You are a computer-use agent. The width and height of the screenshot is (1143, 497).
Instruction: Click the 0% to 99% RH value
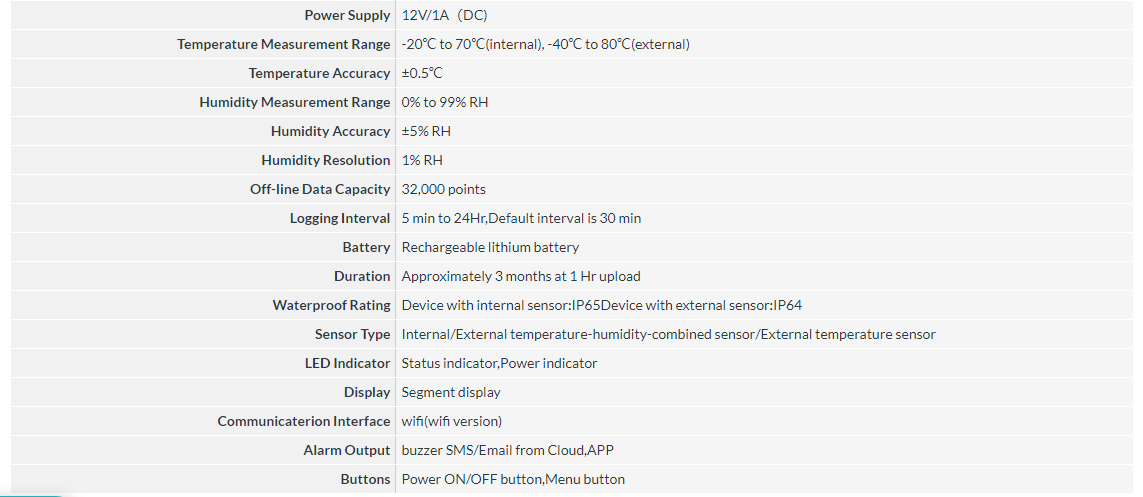445,103
